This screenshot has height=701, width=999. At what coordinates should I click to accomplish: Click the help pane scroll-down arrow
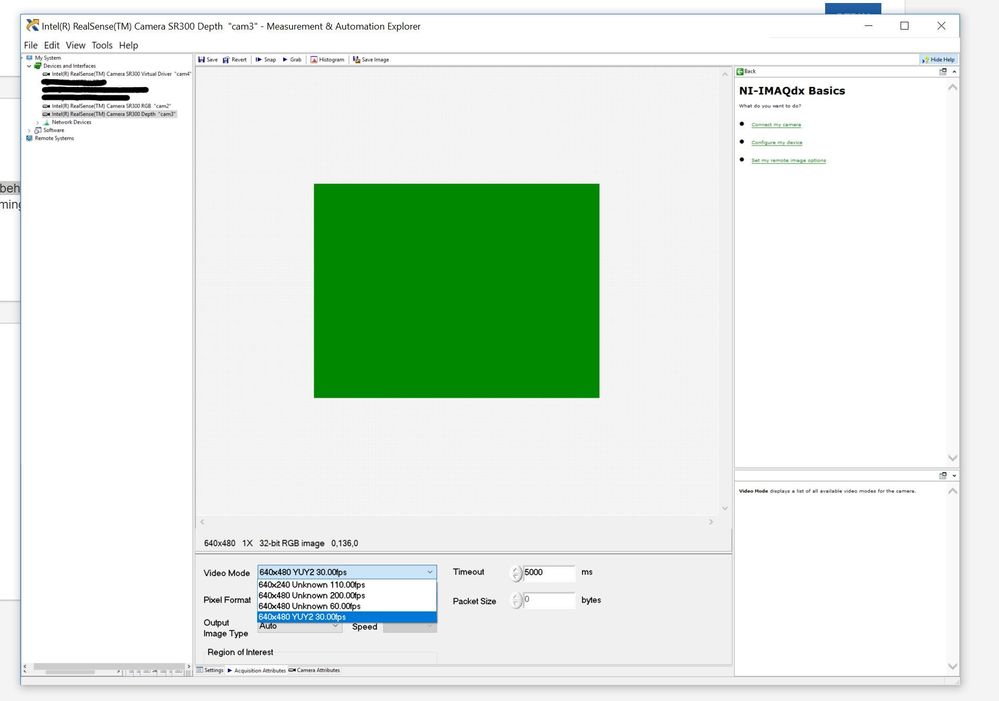(x=952, y=458)
